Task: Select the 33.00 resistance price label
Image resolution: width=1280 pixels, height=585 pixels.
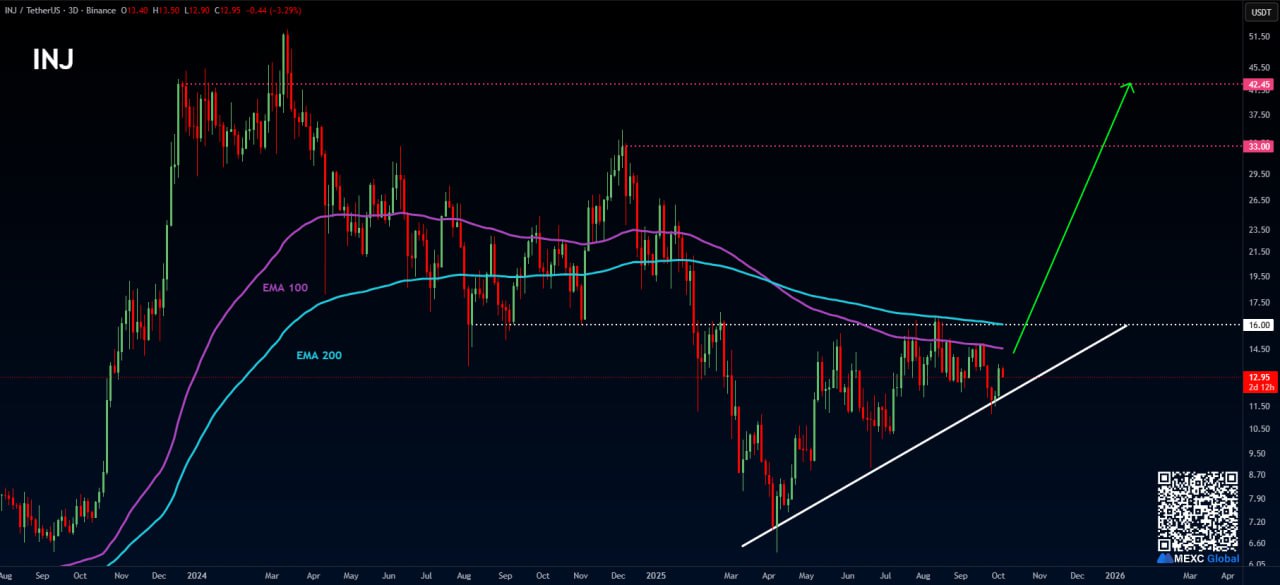Action: [x=1259, y=146]
